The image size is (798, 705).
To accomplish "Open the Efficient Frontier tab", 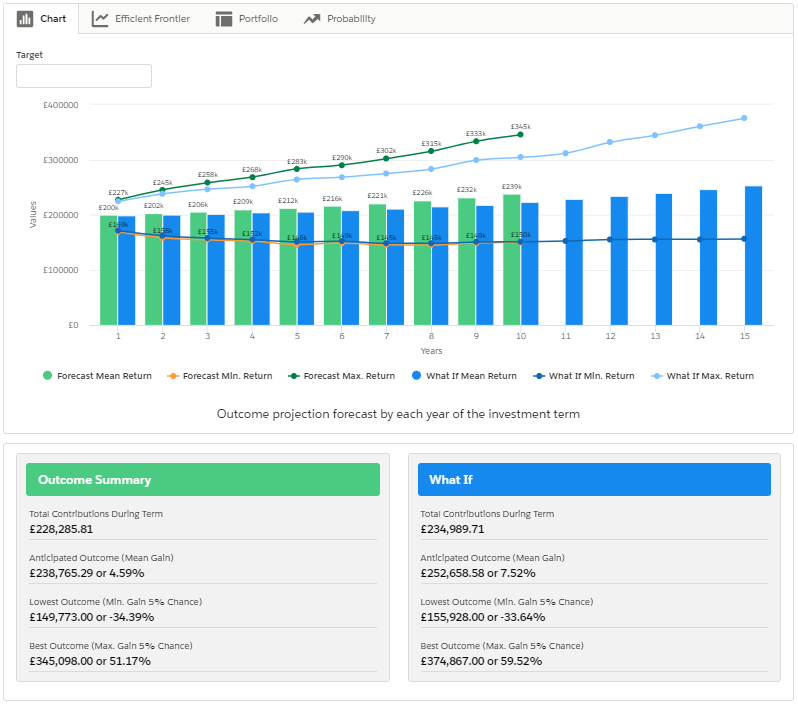I will click(x=140, y=19).
